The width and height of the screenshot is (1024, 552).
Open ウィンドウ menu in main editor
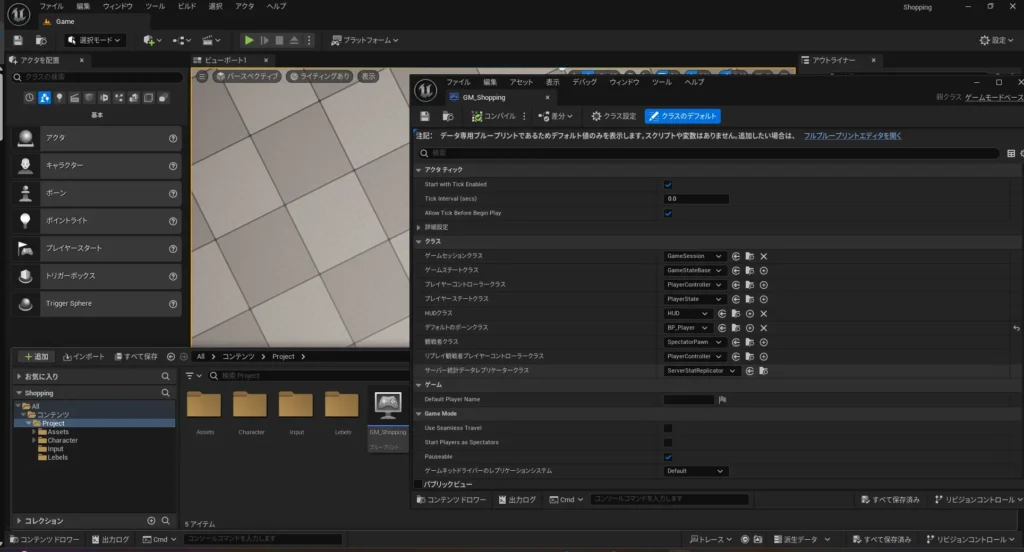(x=118, y=7)
